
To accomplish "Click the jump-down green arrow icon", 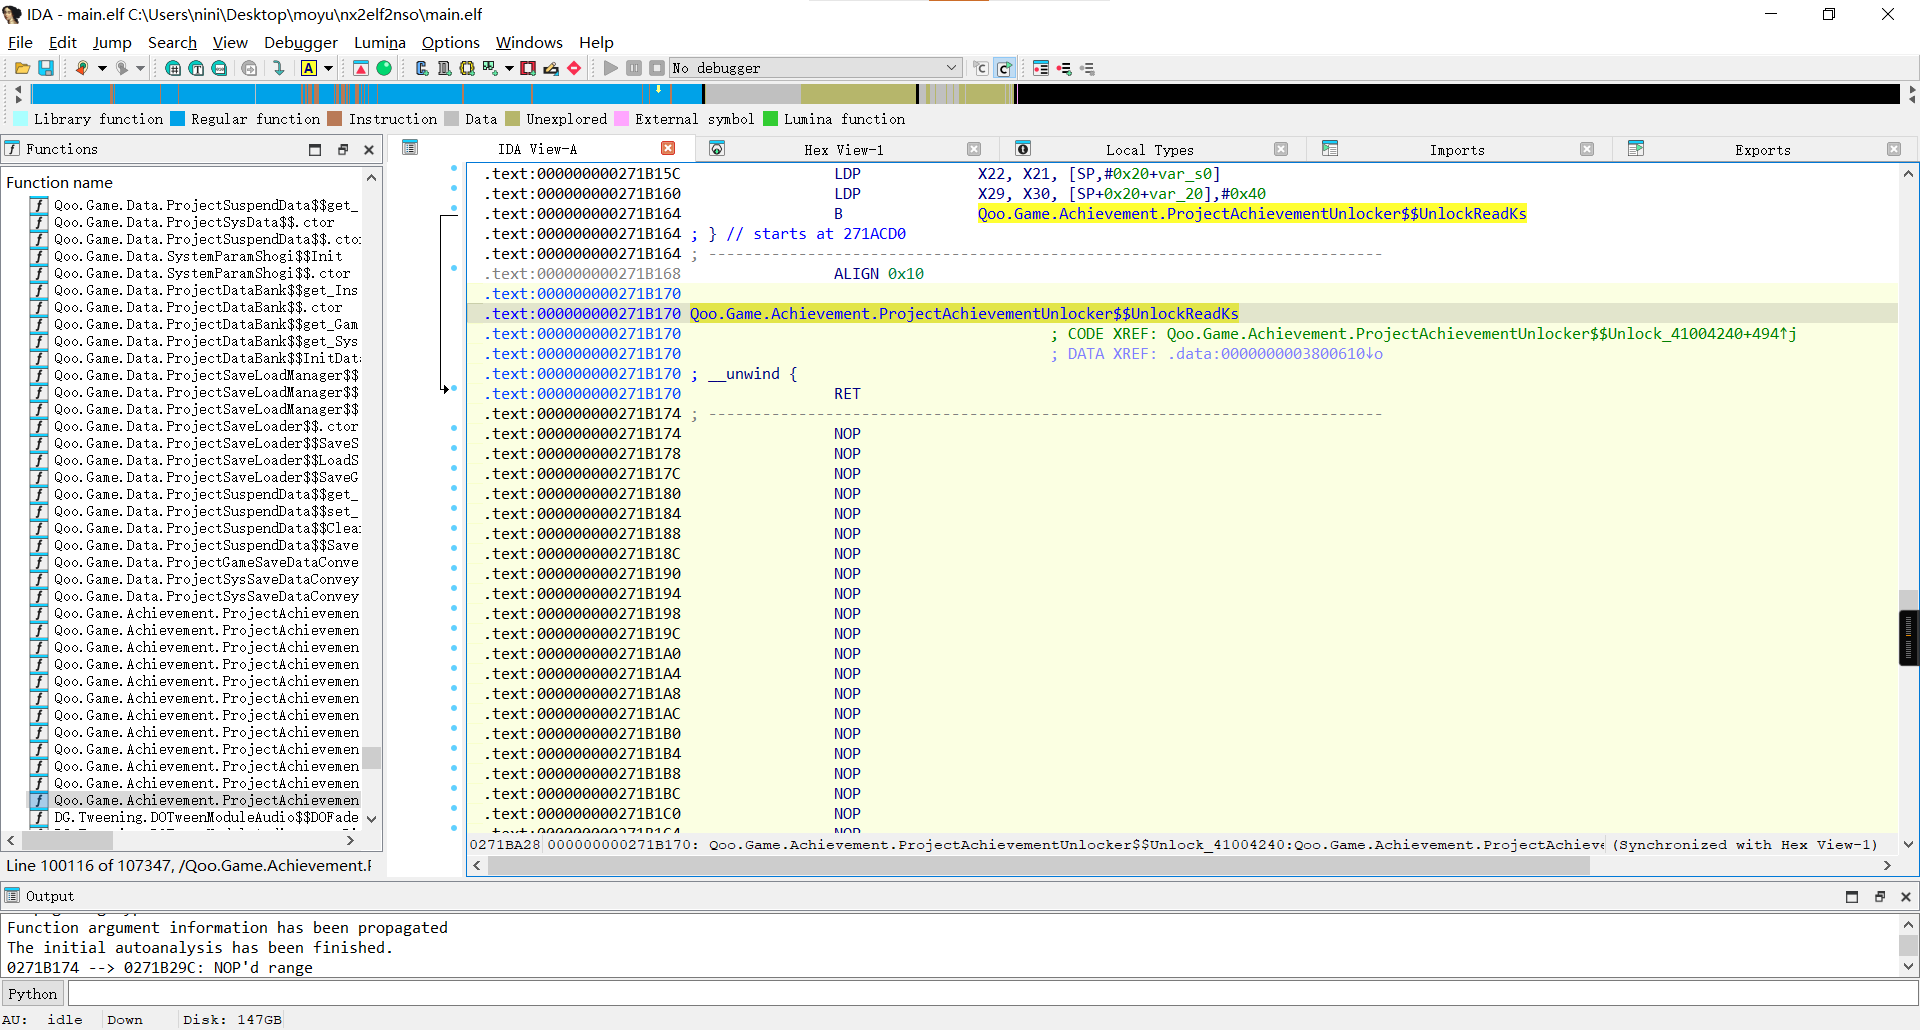I will [x=279, y=68].
